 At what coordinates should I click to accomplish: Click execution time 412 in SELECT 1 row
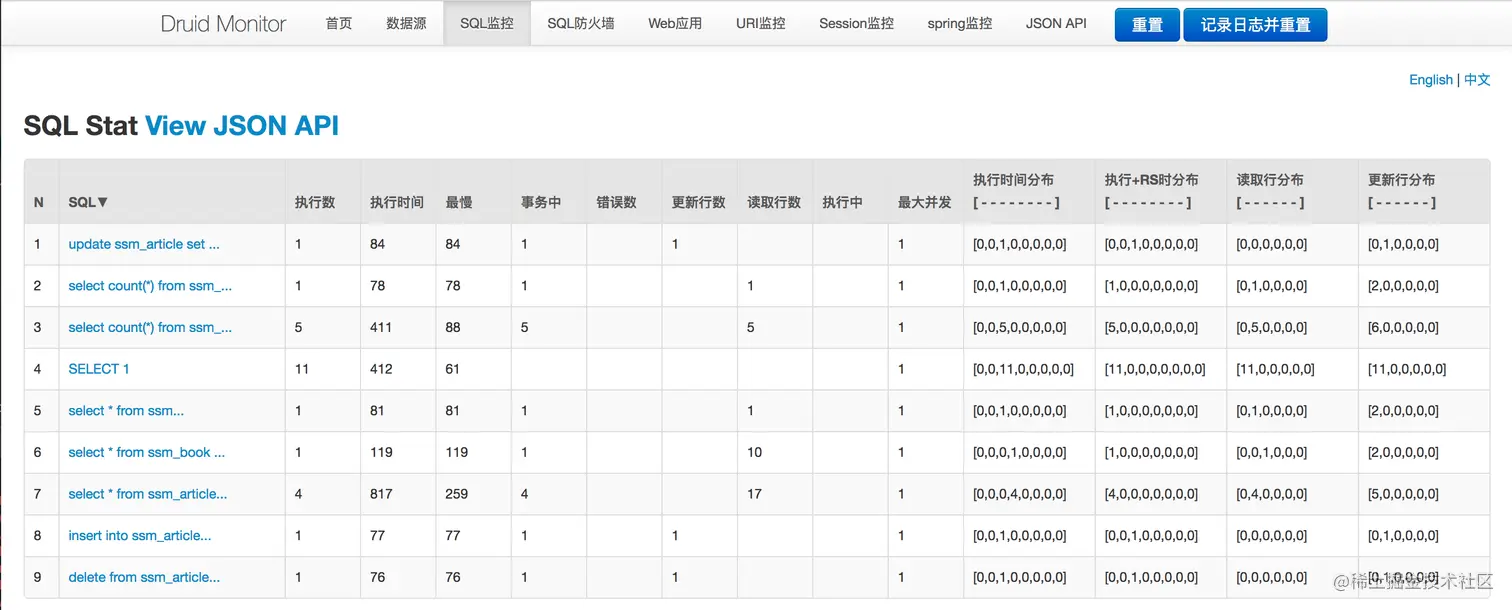point(381,369)
